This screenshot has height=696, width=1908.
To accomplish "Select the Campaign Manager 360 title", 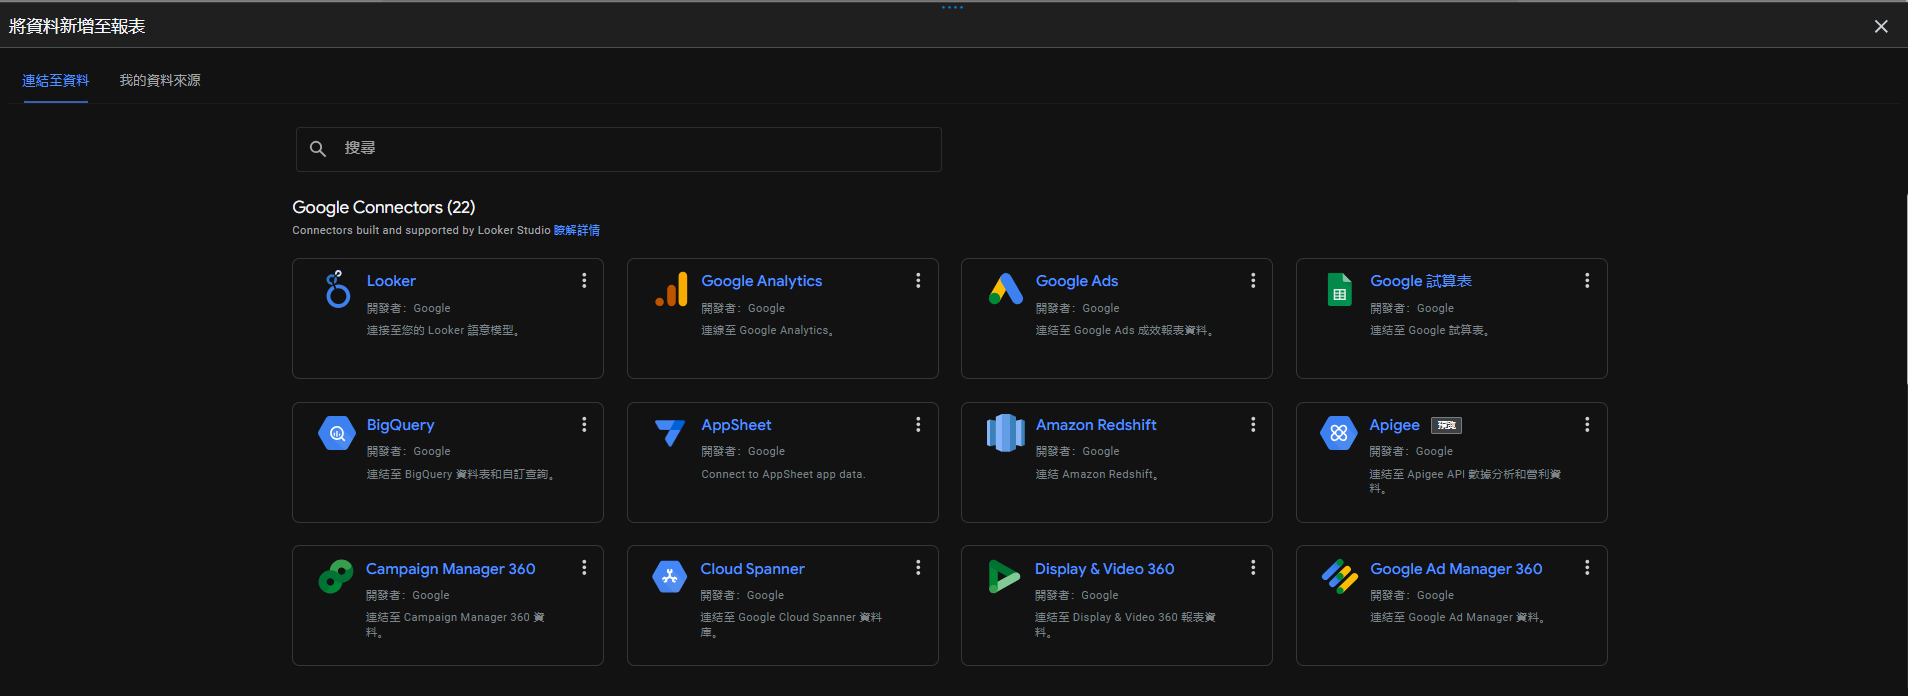I will 450,568.
